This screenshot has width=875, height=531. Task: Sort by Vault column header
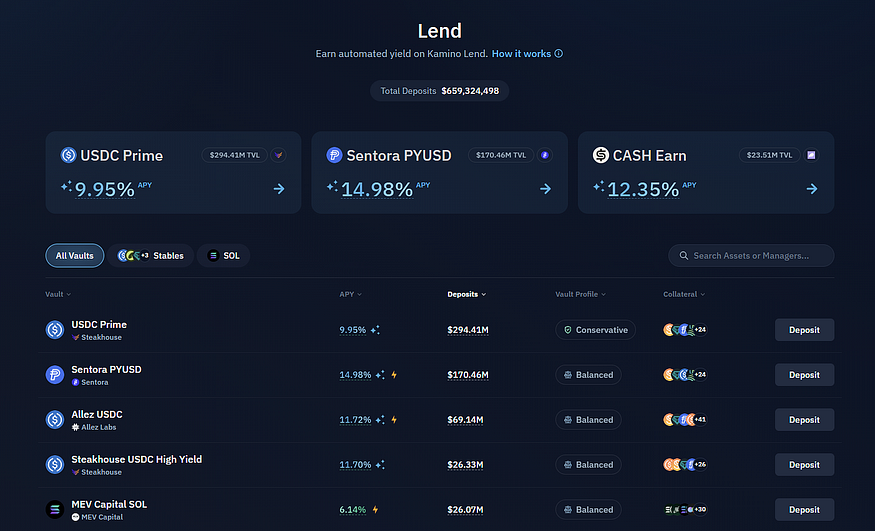(58, 294)
